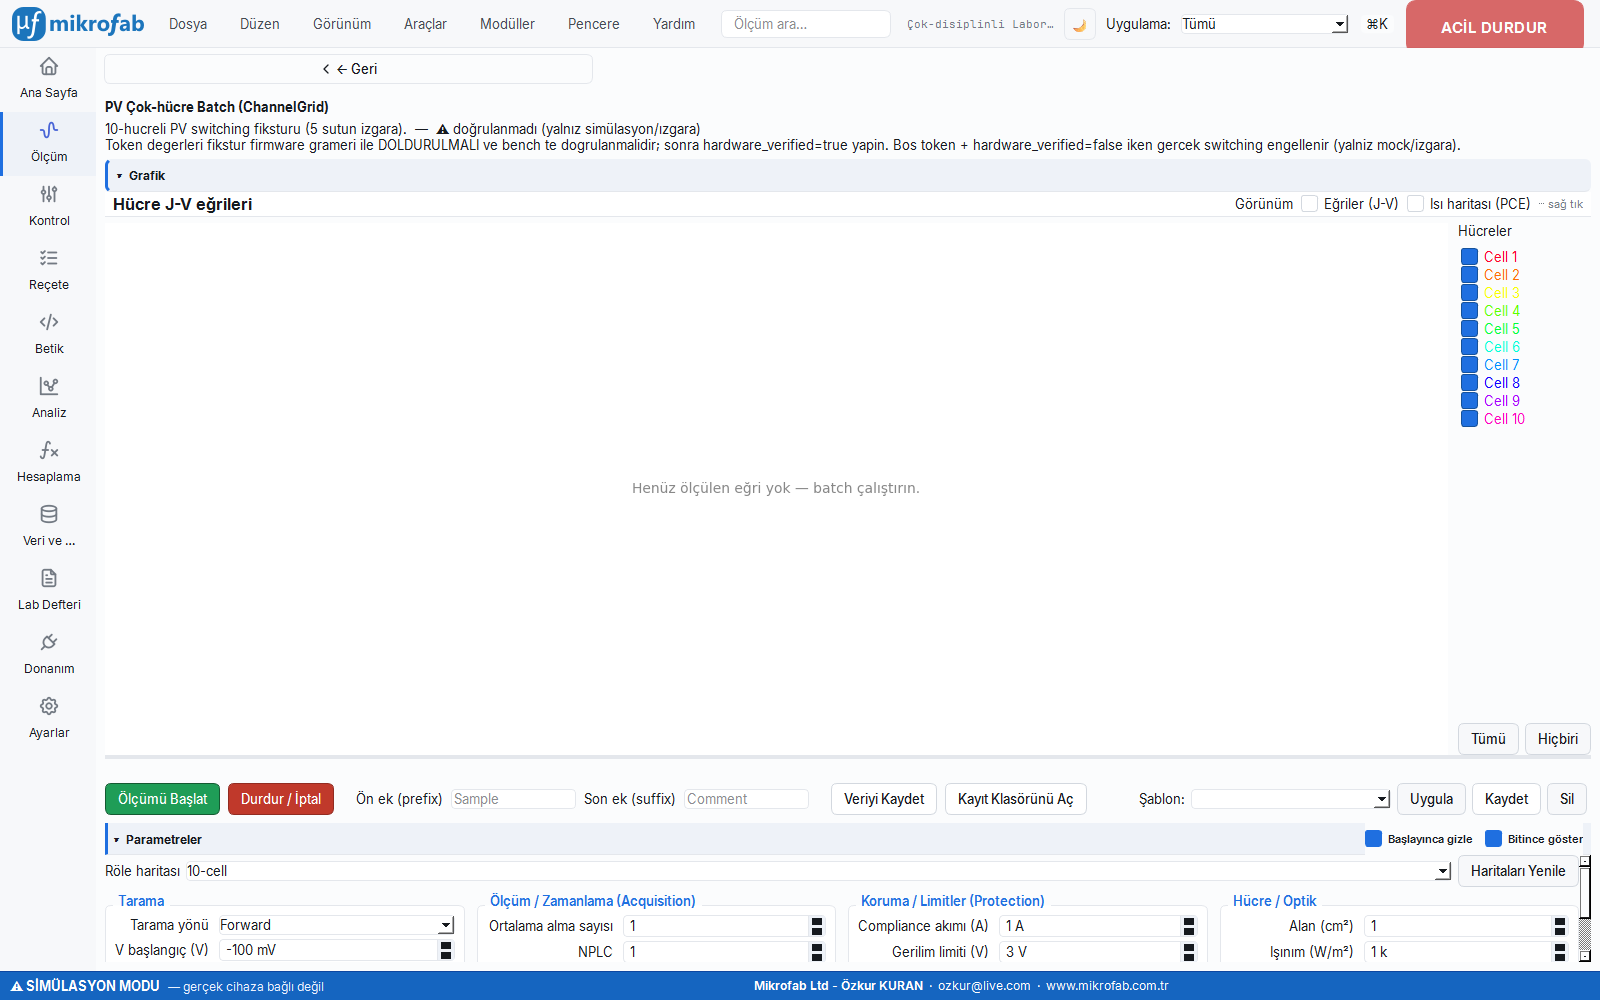Image resolution: width=1600 pixels, height=1000 pixels.
Task: Open the Hesaplama function icon
Action: coord(48,450)
